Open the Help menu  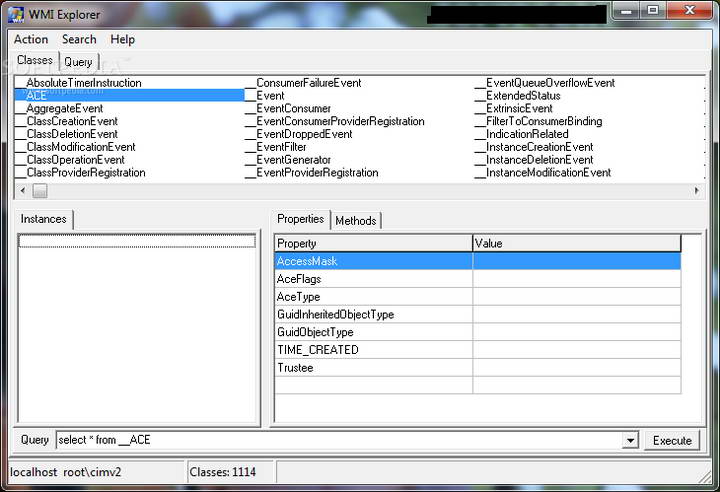(x=122, y=40)
